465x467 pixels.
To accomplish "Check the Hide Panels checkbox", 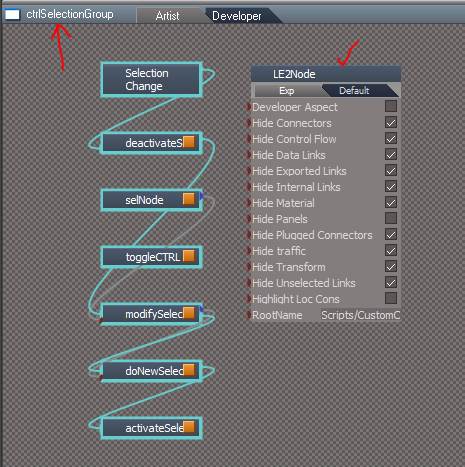I will tap(391, 218).
